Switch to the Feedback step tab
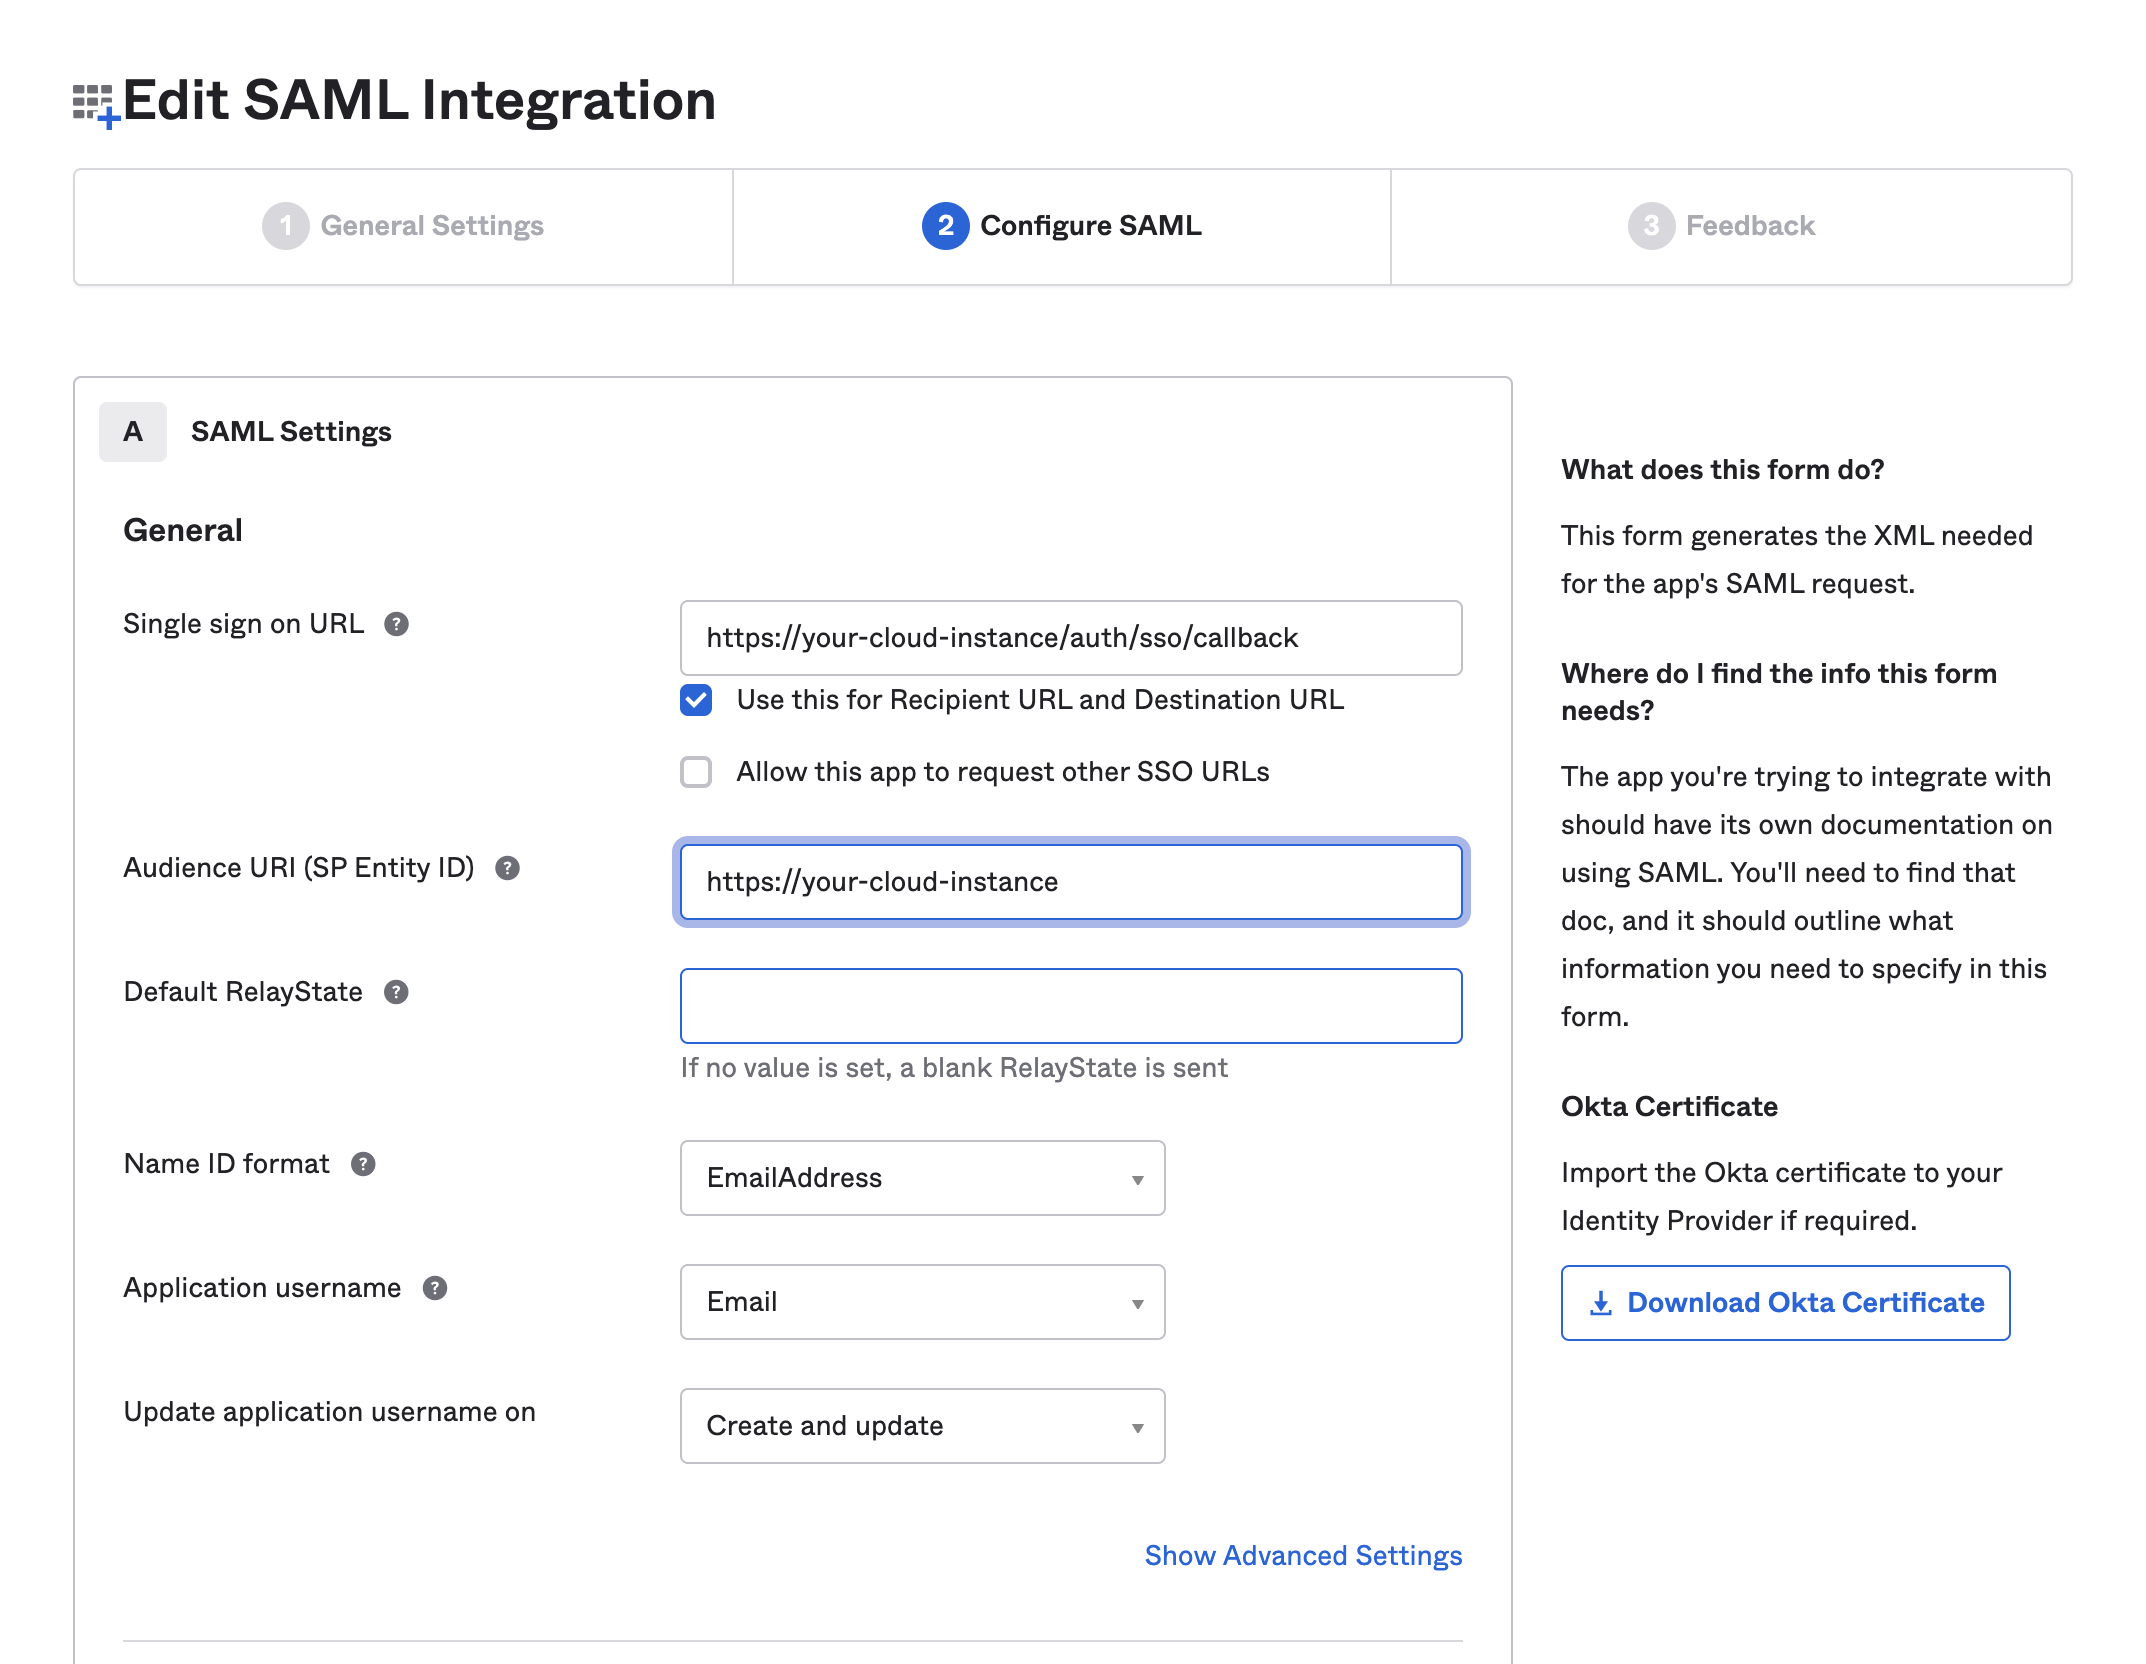 tap(1730, 226)
